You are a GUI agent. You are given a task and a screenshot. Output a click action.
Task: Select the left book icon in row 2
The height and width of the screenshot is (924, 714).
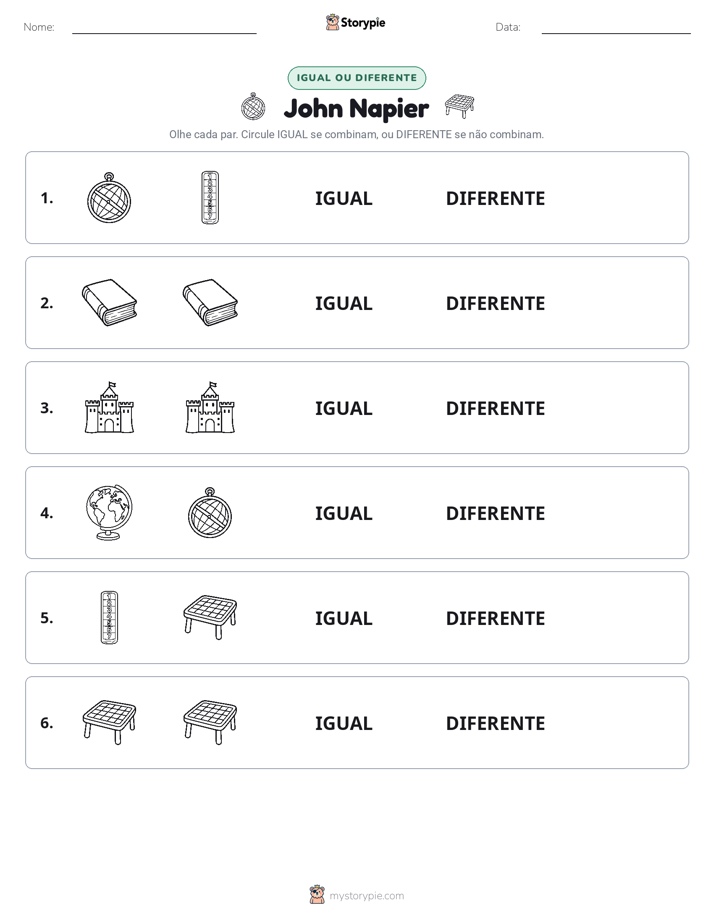click(109, 302)
